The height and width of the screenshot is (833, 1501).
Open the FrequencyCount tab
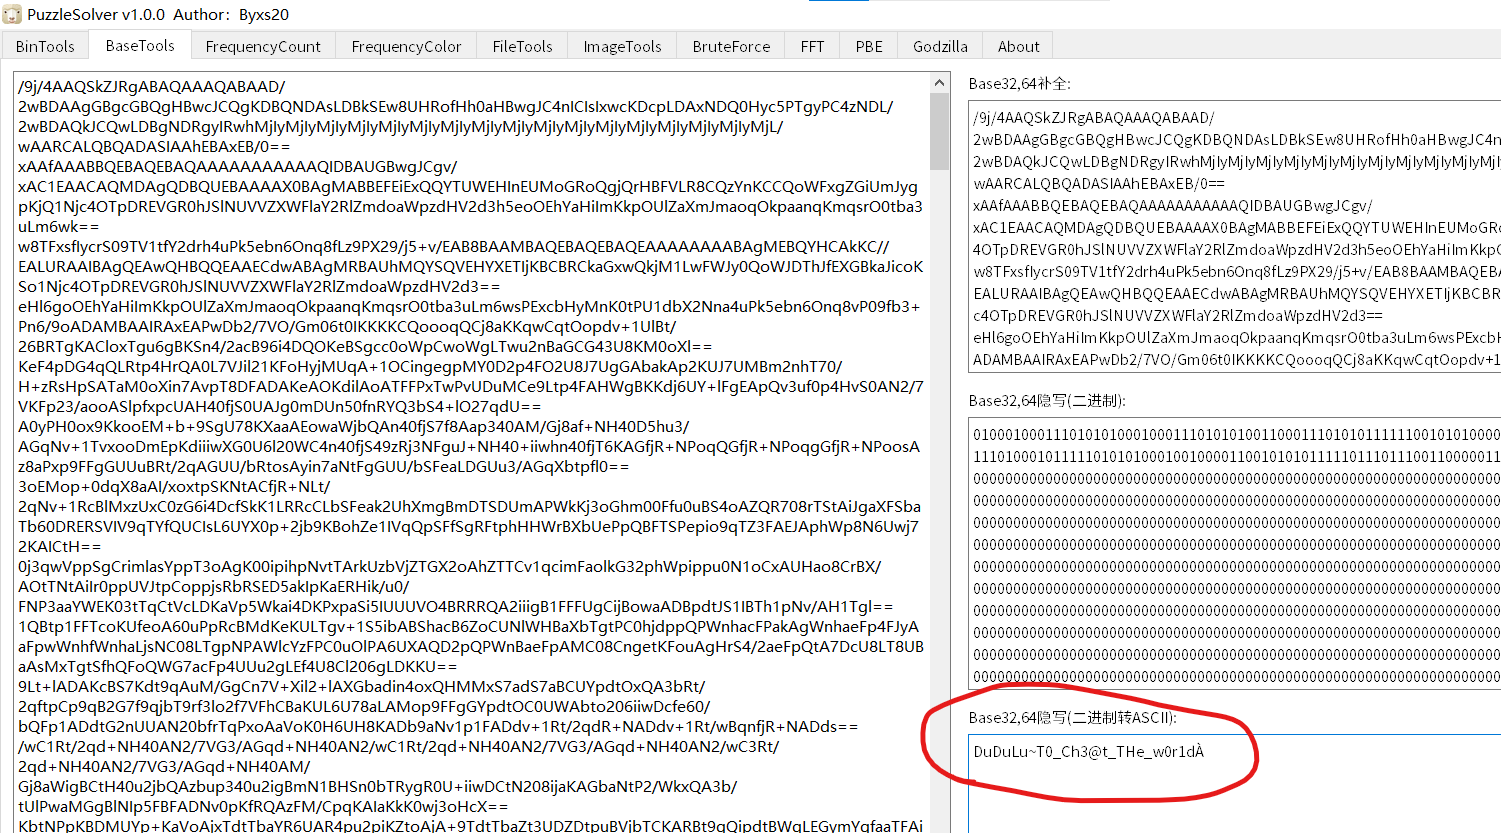263,46
